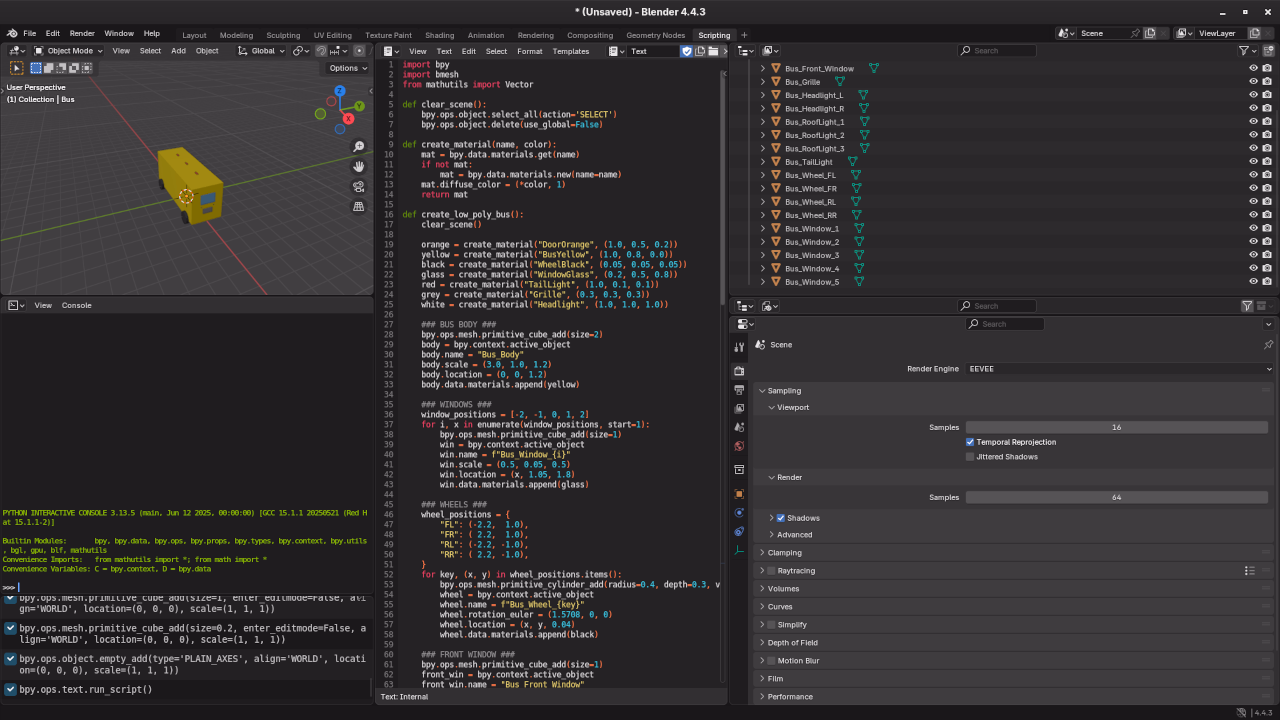Screen dimensions: 1280x720
Task: Click the new text datablock icon
Action: [x=700, y=51]
